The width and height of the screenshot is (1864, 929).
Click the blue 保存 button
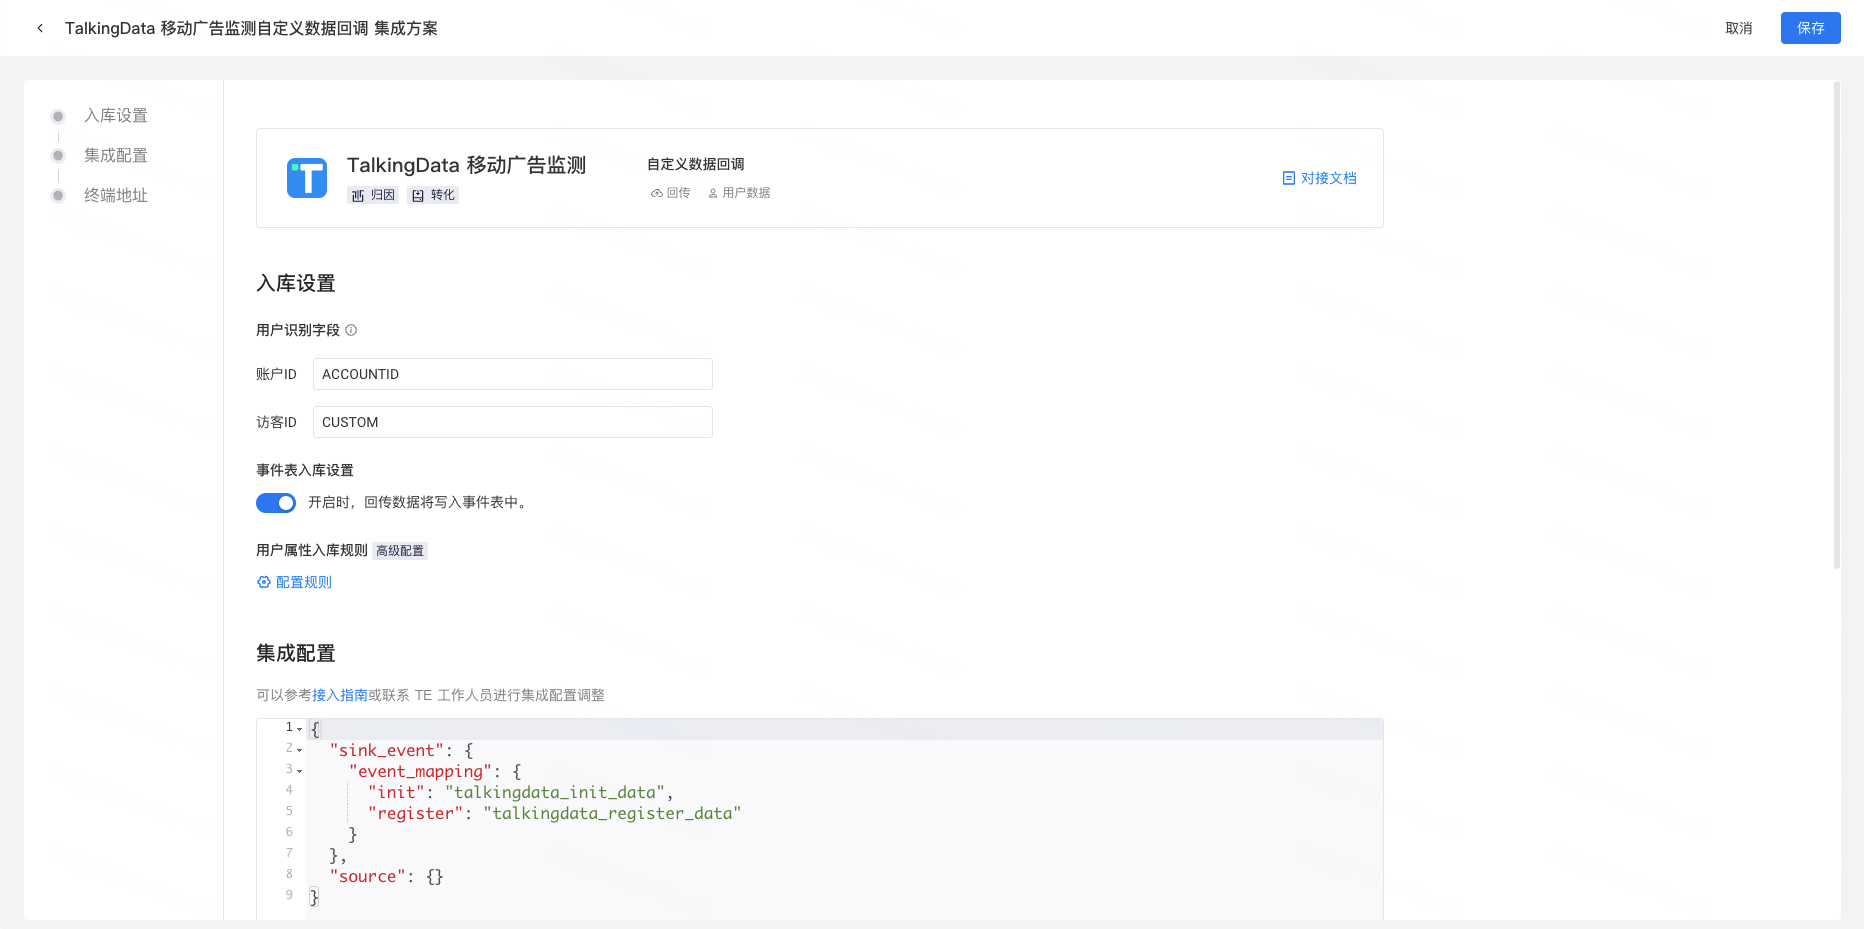[x=1810, y=28]
